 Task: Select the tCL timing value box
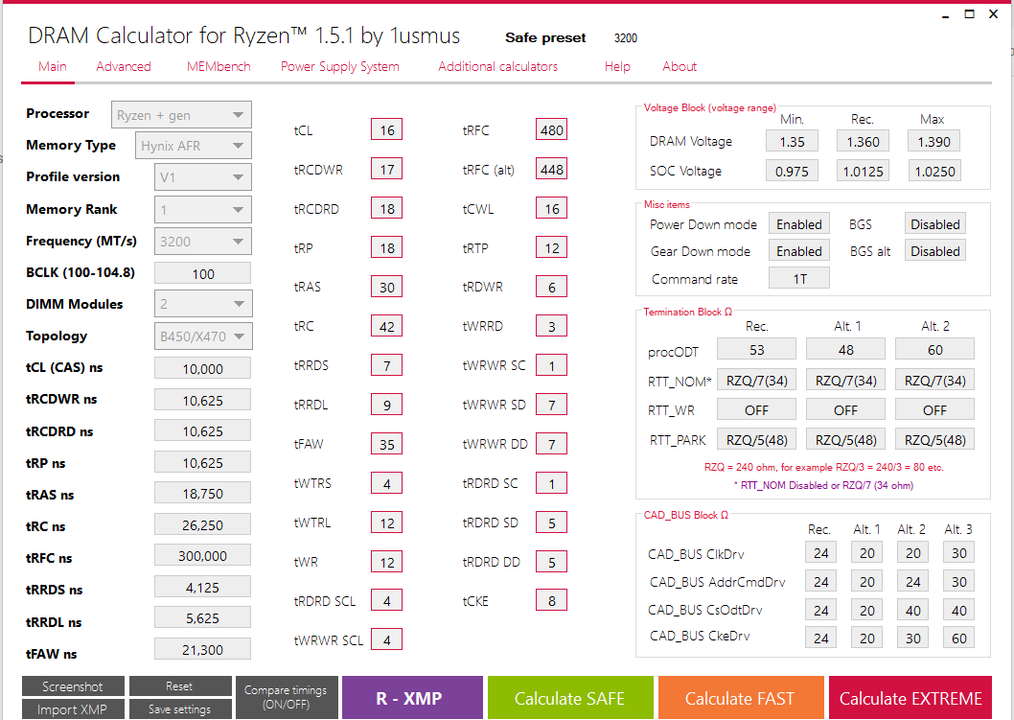387,130
